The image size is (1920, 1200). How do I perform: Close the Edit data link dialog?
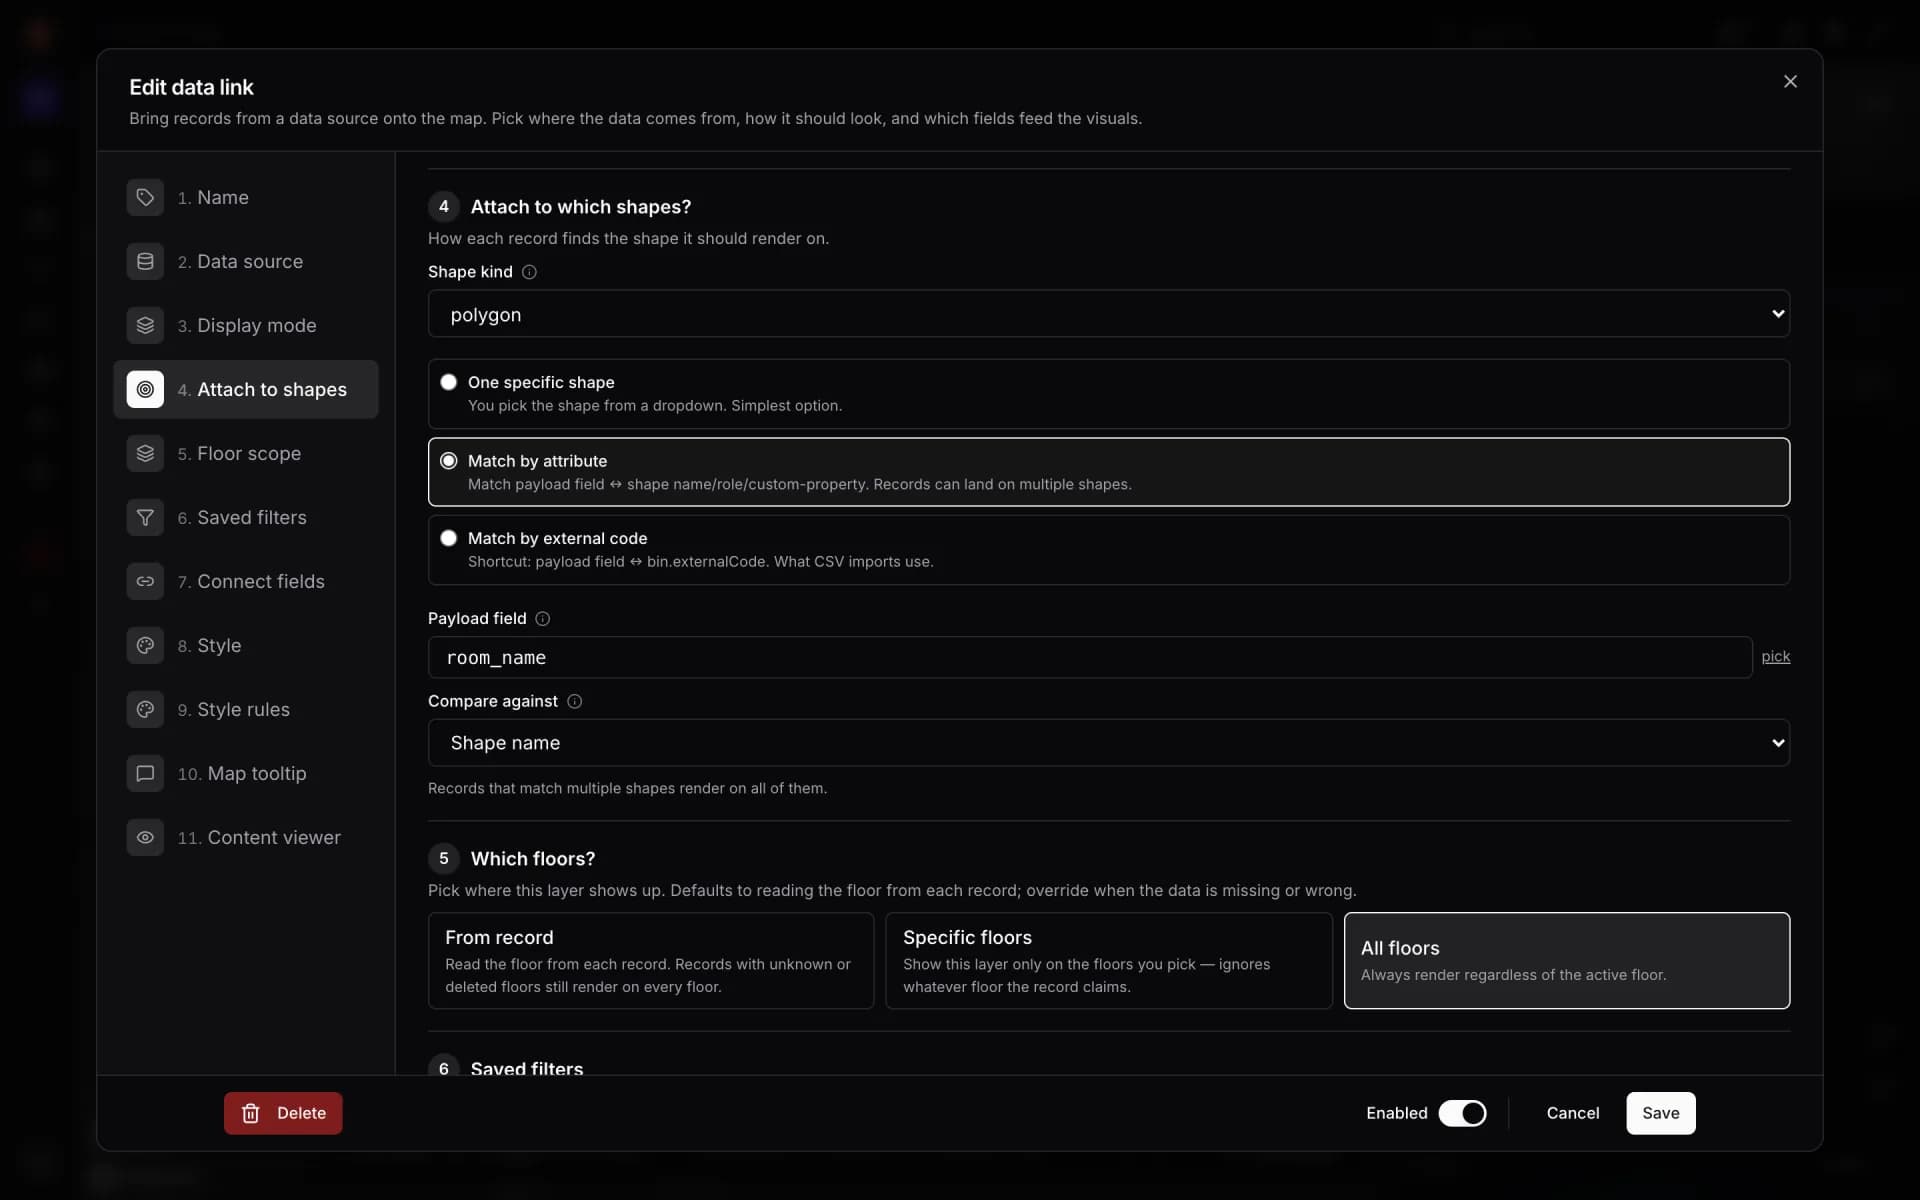click(x=1790, y=82)
